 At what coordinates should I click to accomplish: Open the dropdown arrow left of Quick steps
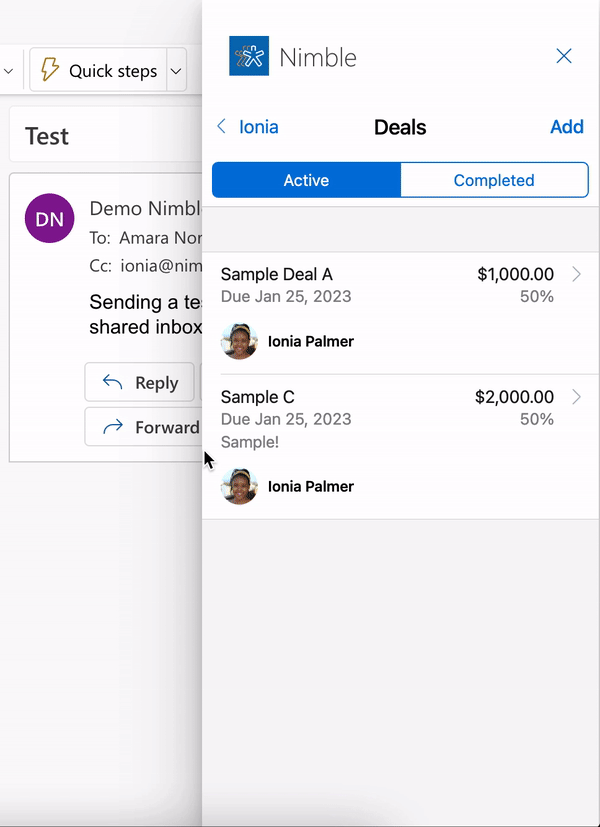9,71
